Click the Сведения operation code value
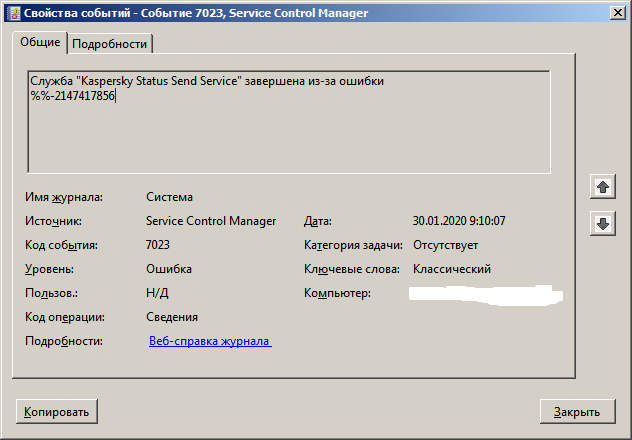Image resolution: width=632 pixels, height=440 pixels. 172,317
